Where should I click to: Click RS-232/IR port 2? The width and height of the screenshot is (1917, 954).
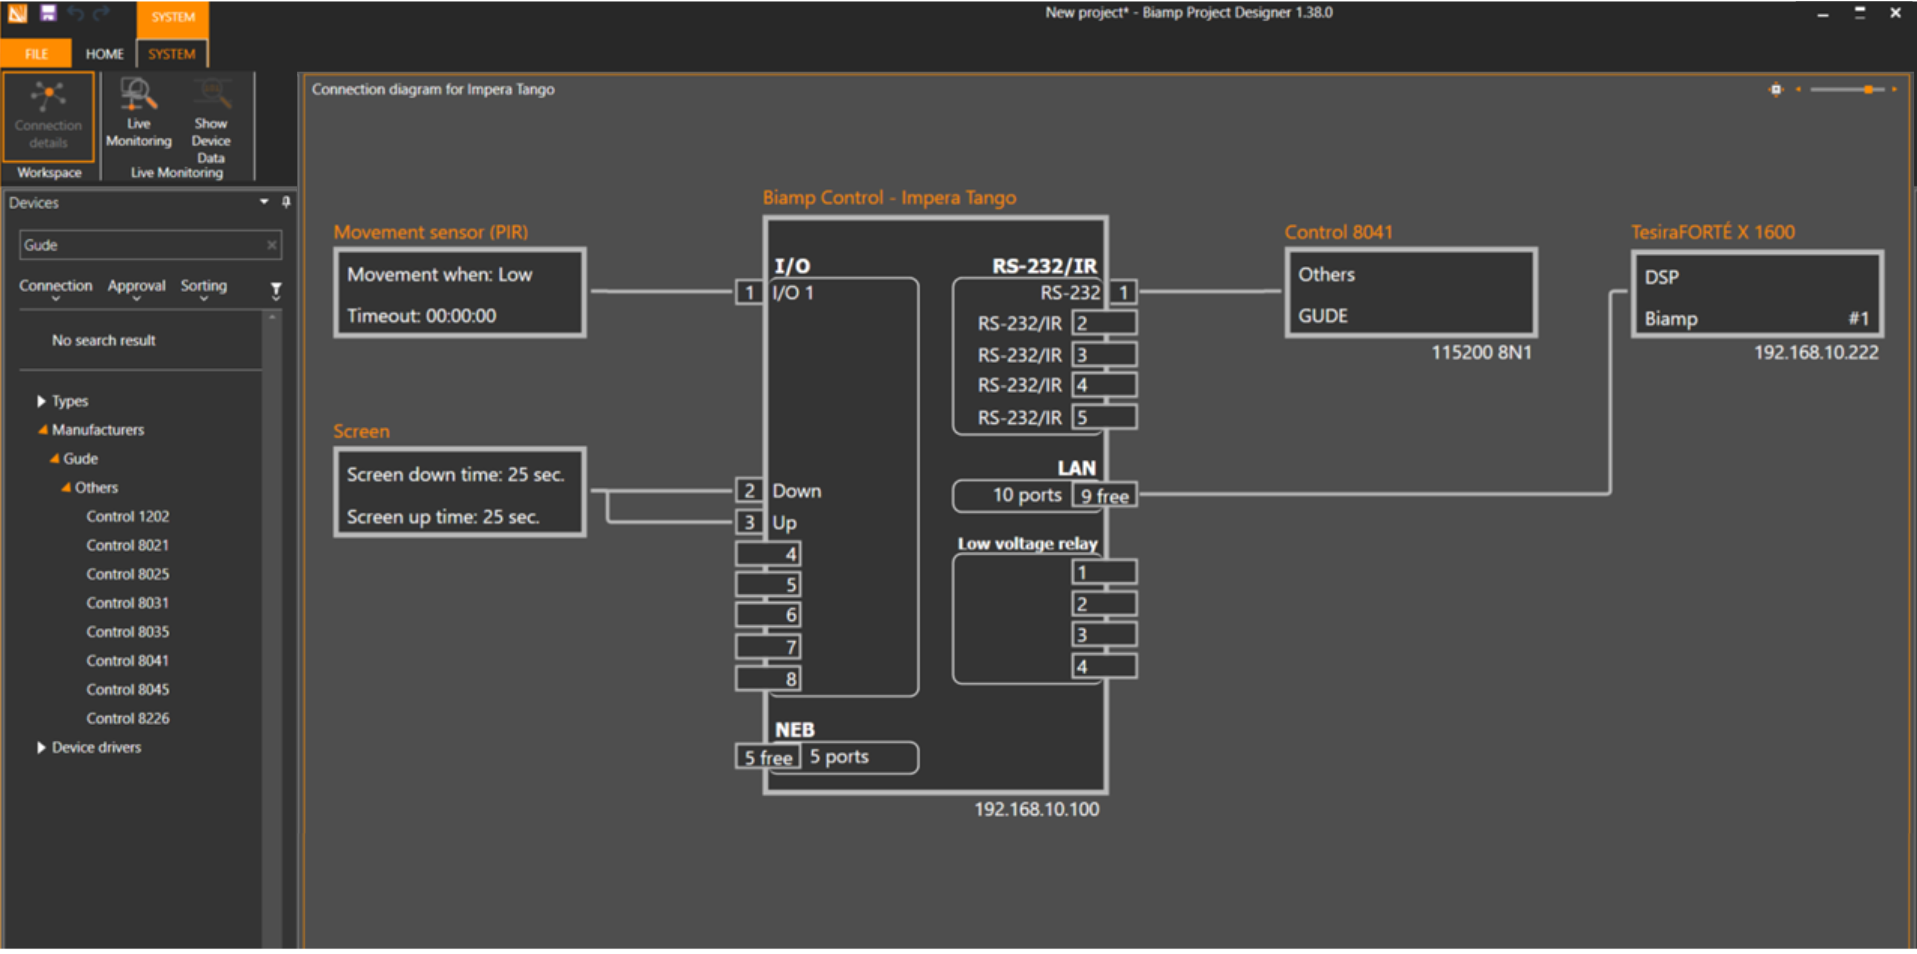[1104, 323]
